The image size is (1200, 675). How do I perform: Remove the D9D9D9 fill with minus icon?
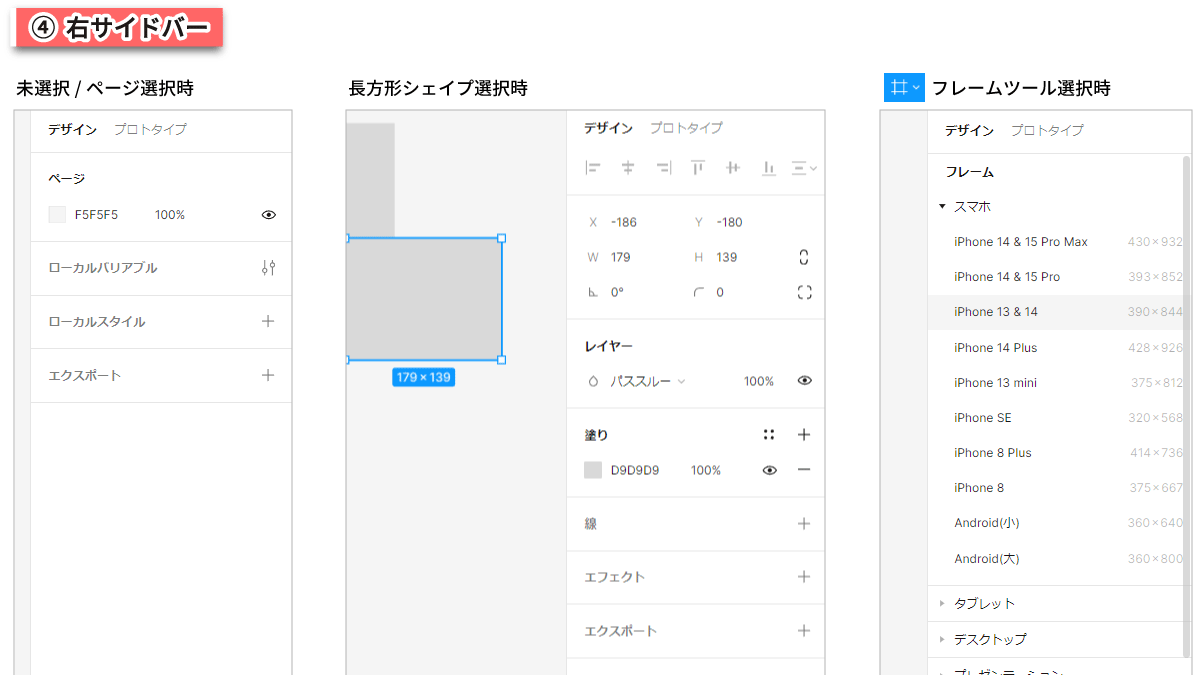tap(804, 470)
